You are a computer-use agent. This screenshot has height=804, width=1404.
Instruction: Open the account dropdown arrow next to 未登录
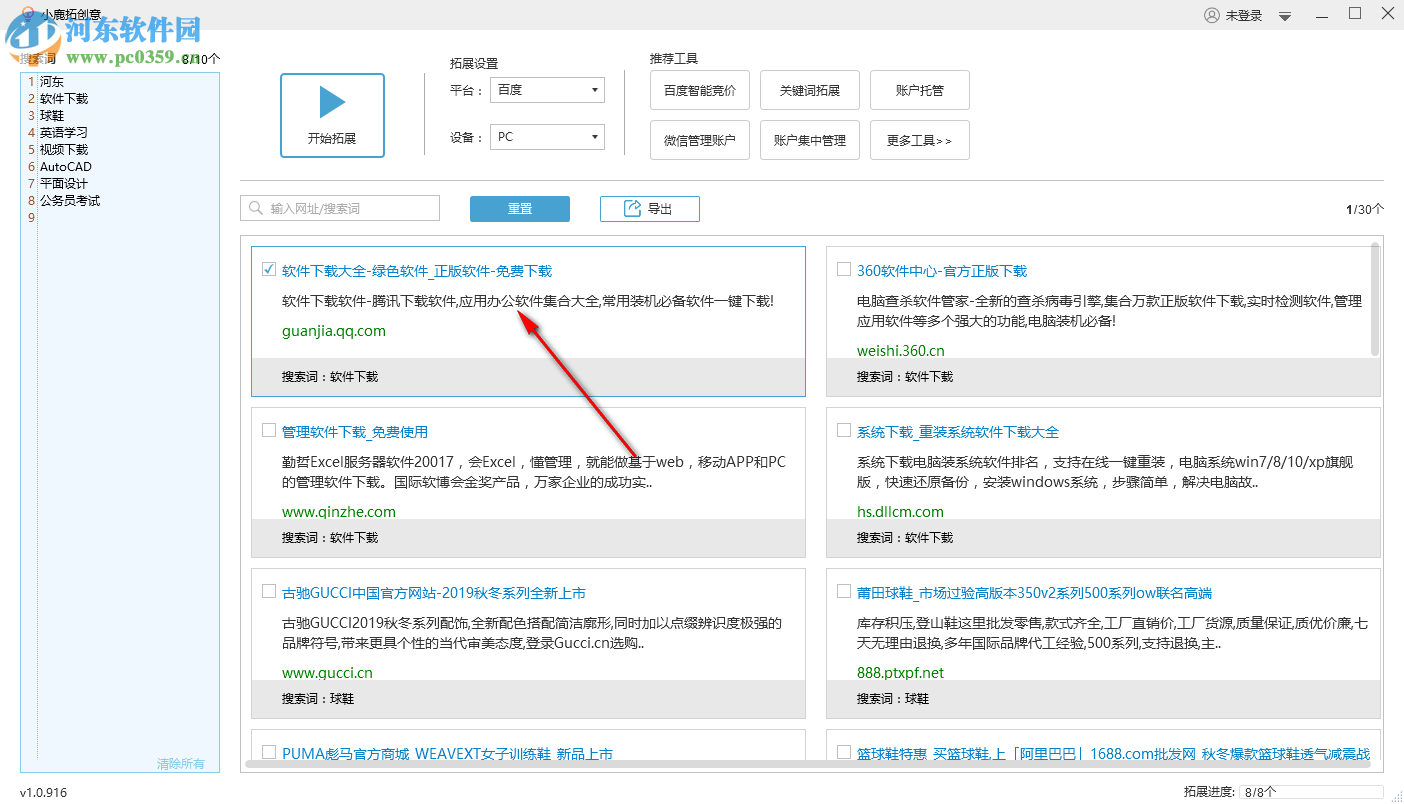click(x=1284, y=14)
